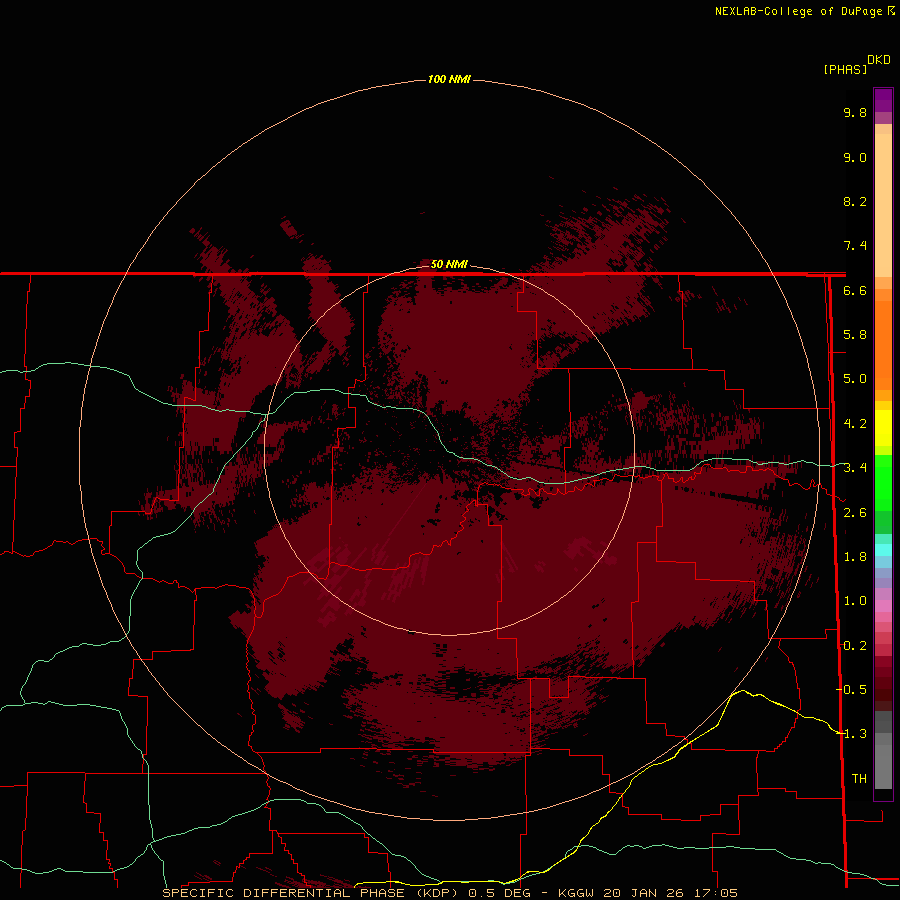900x900 pixels.
Task: Click the -0.5 value on the color scale
Action: [x=852, y=690]
